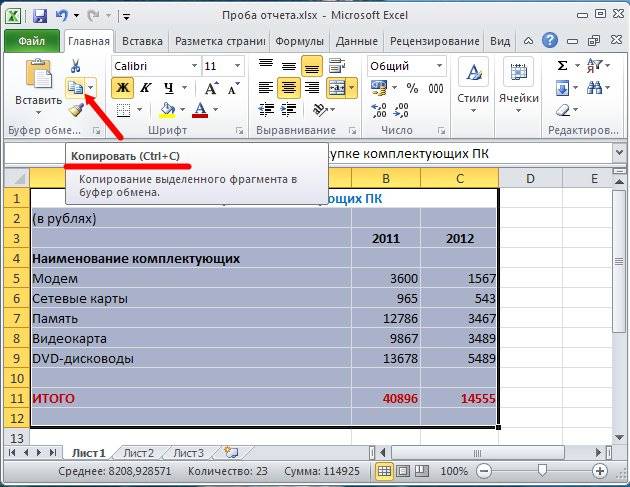Click zoom in plus button

coord(599,471)
